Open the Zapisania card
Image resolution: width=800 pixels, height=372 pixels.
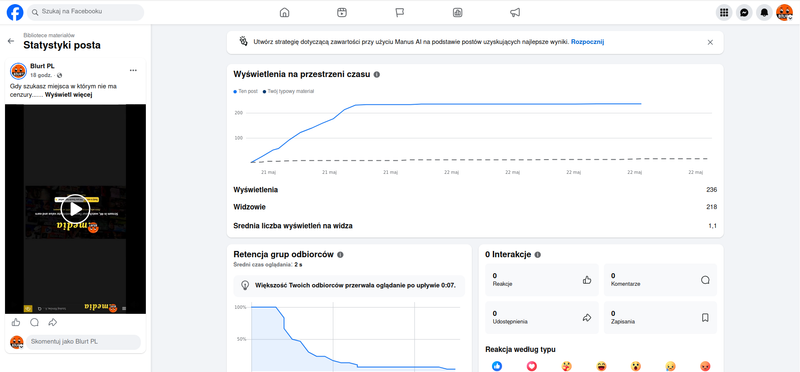click(660, 317)
